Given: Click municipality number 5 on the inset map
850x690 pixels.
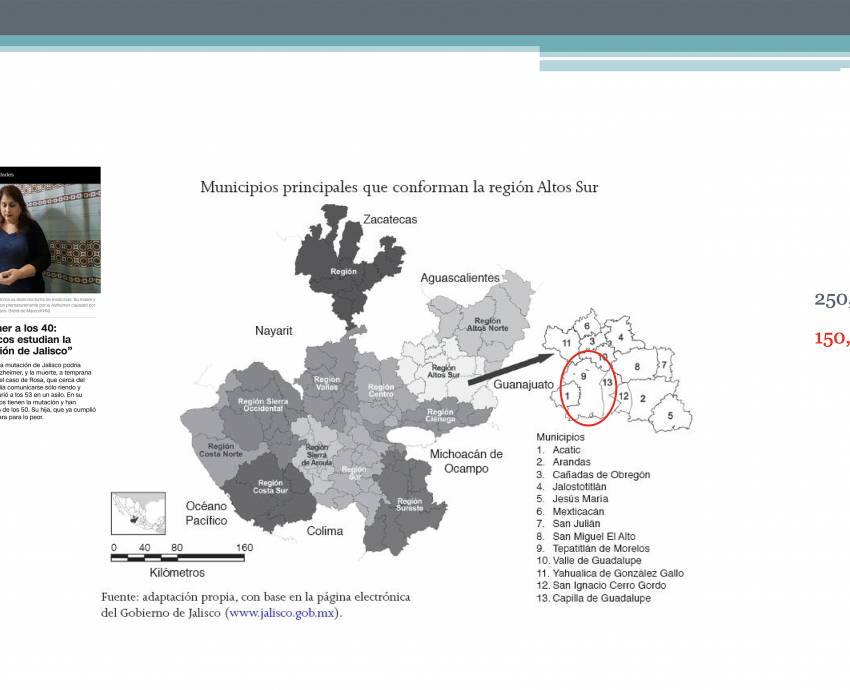Looking at the screenshot, I should click(x=670, y=415).
